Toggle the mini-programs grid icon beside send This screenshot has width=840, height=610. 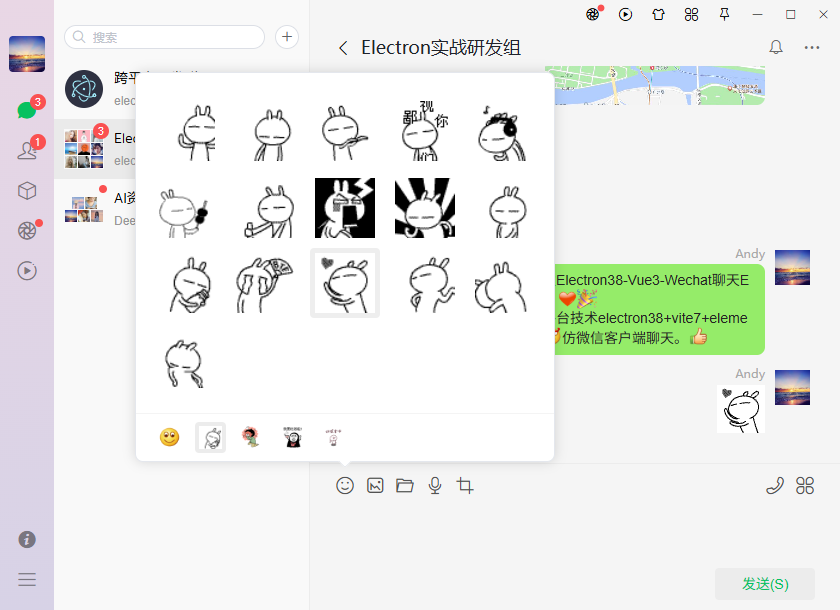click(x=805, y=484)
